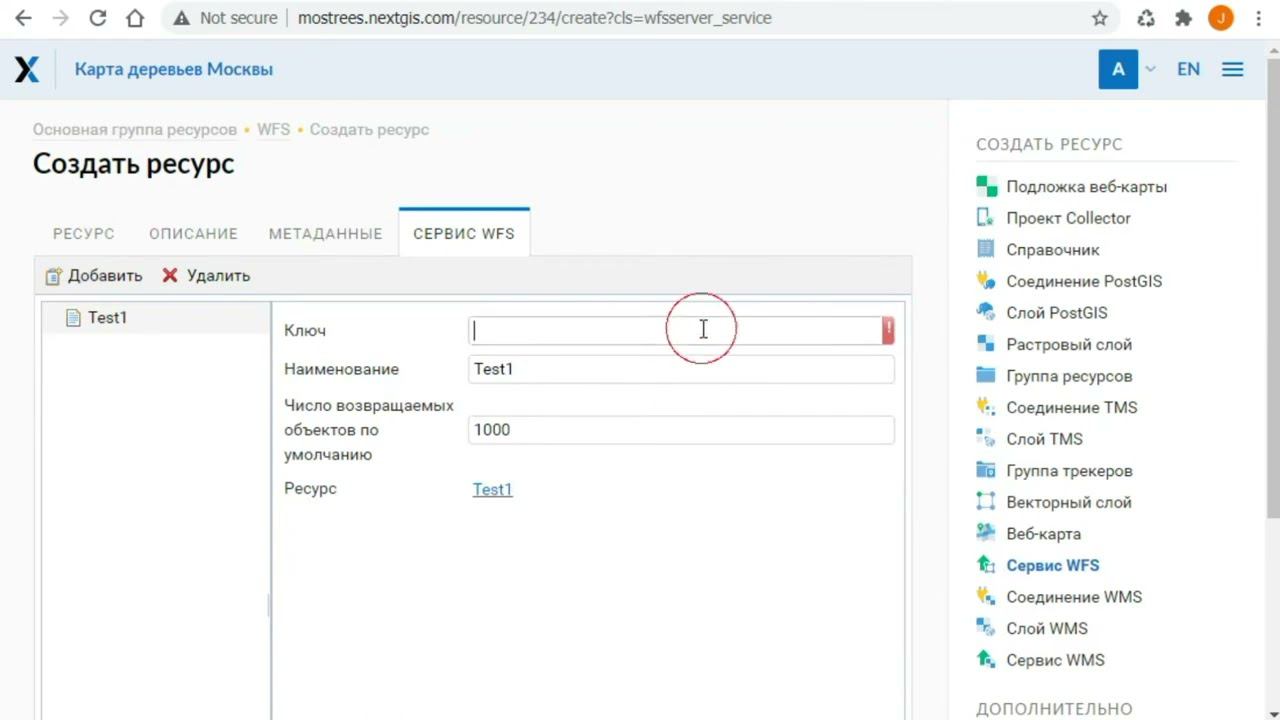Click the Слой TMS icon
1280x720 pixels.
(987, 439)
